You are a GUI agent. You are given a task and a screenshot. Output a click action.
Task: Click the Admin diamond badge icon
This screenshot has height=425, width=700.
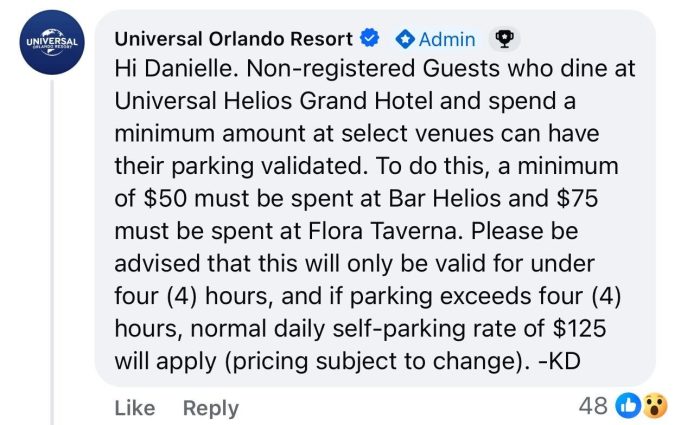click(x=405, y=39)
